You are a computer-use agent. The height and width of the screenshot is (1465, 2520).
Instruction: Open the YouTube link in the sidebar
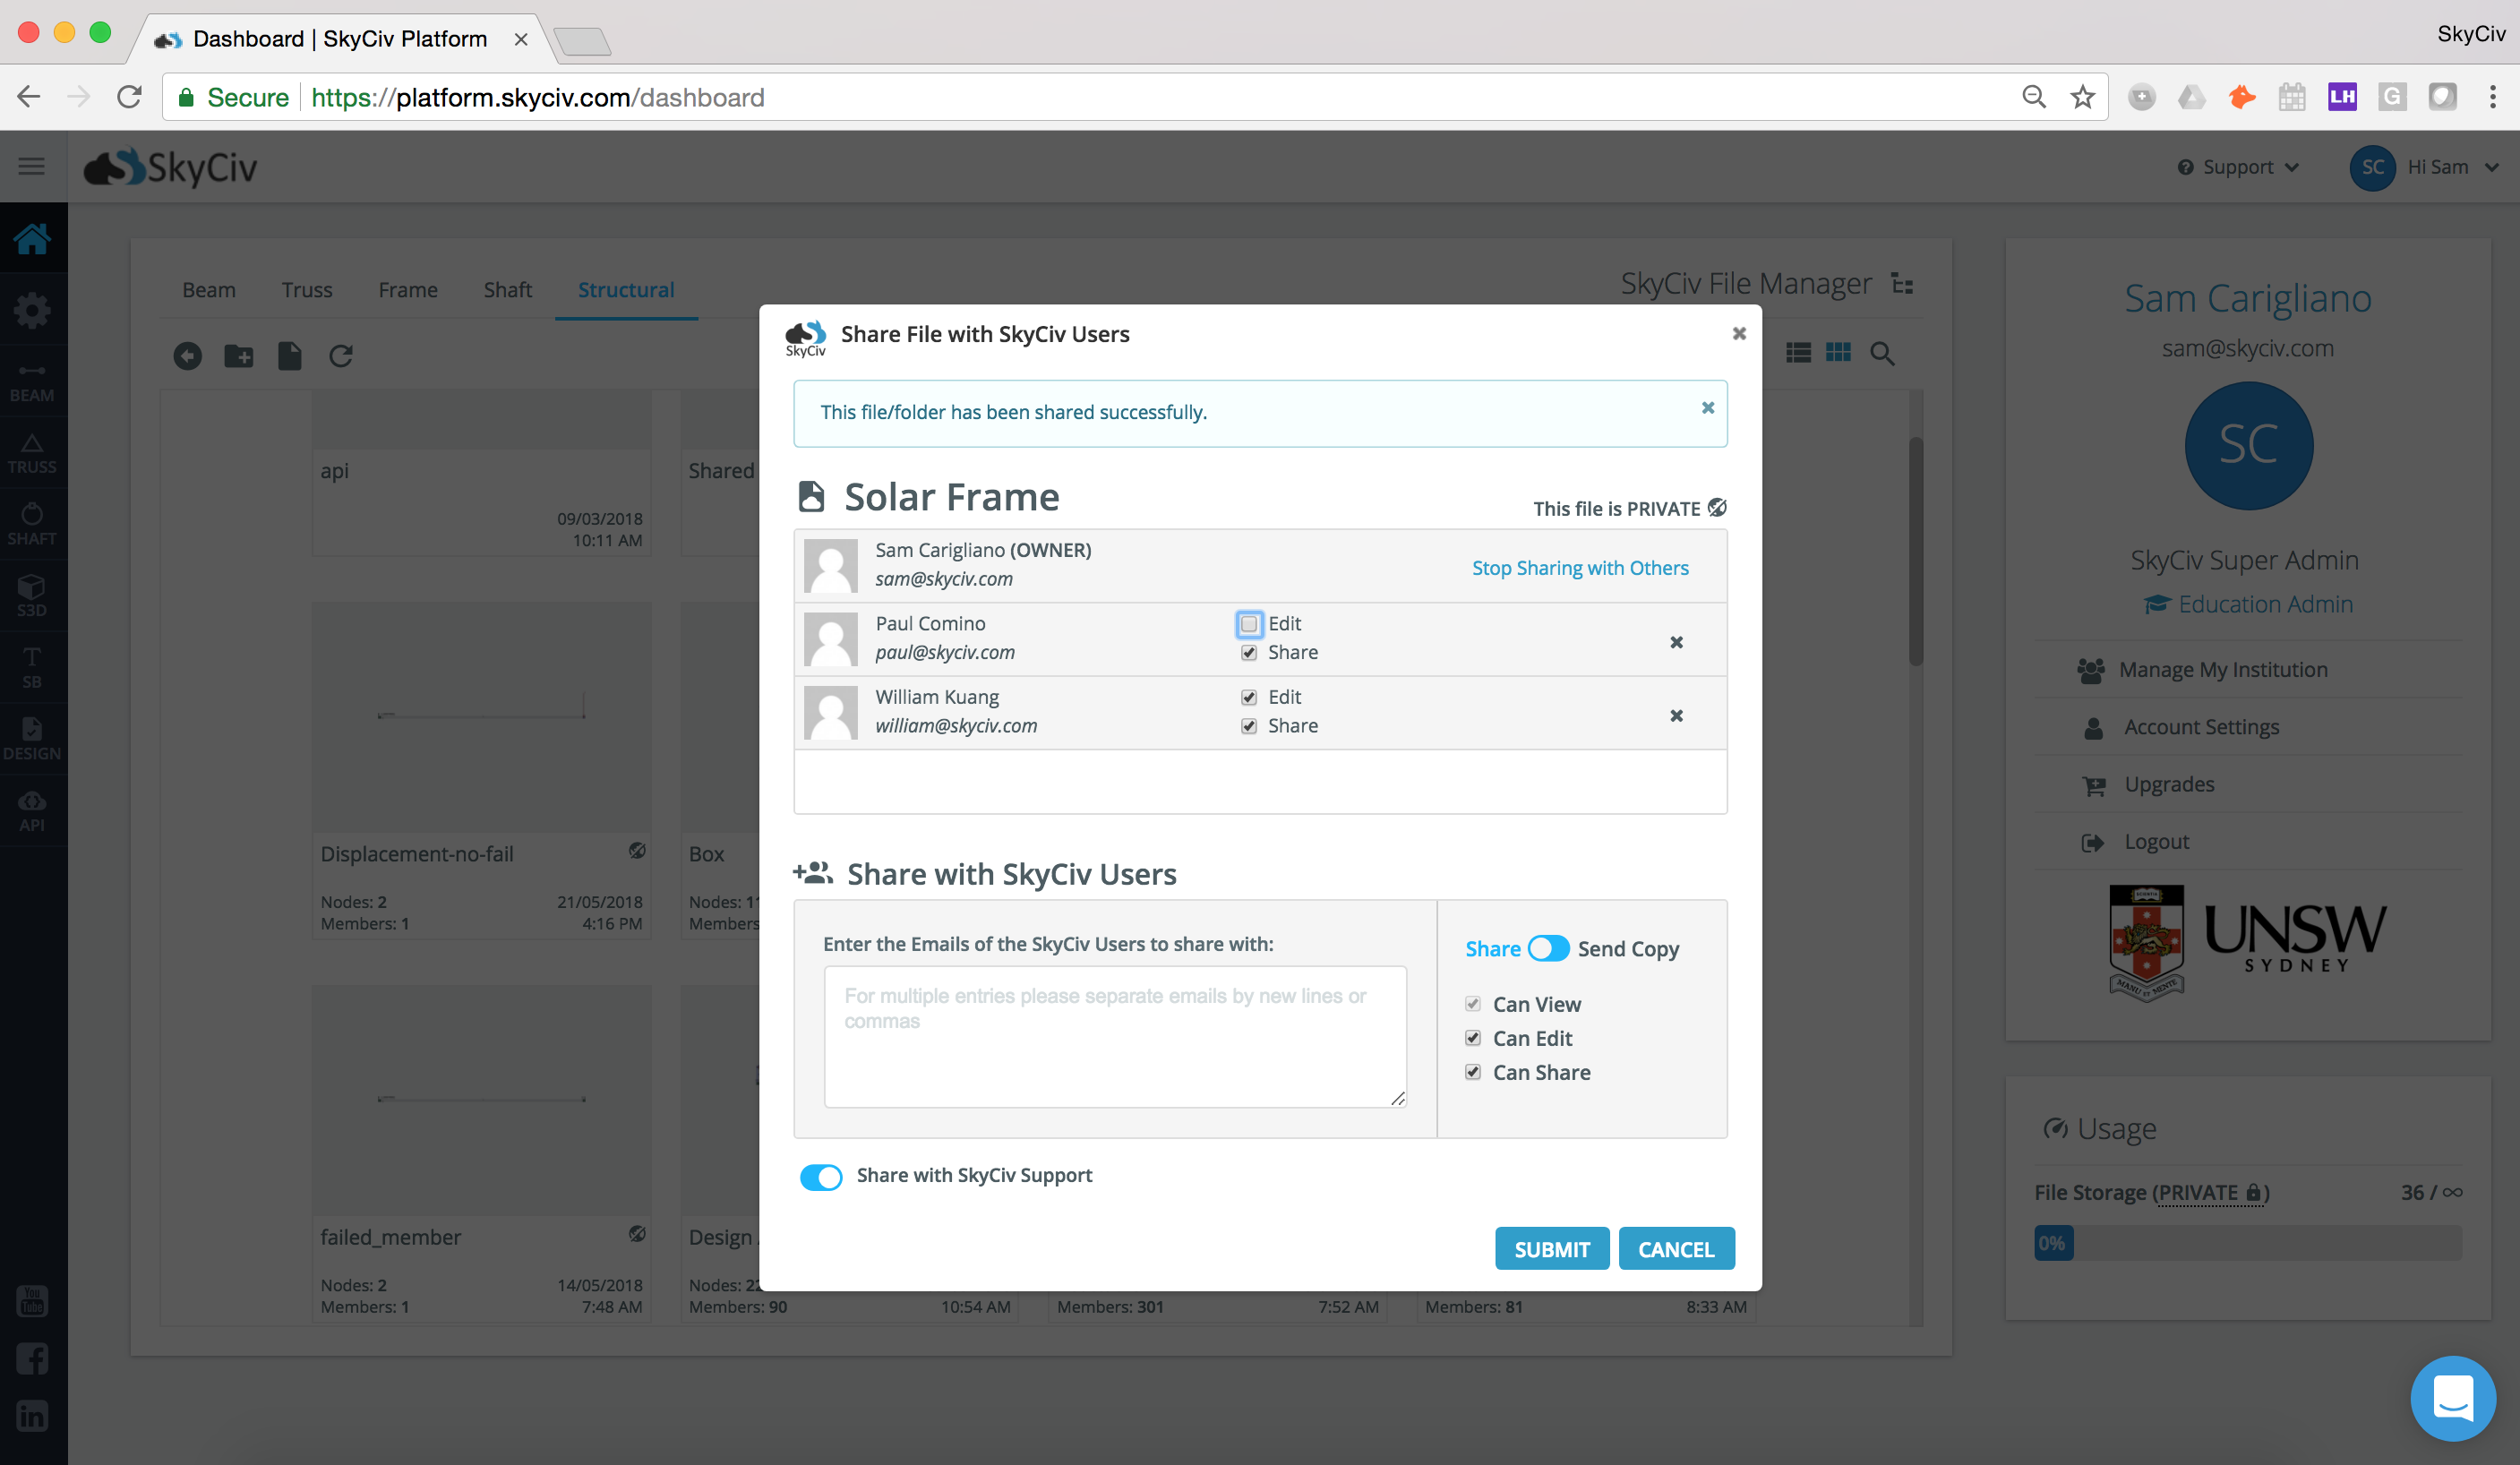click(32, 1301)
